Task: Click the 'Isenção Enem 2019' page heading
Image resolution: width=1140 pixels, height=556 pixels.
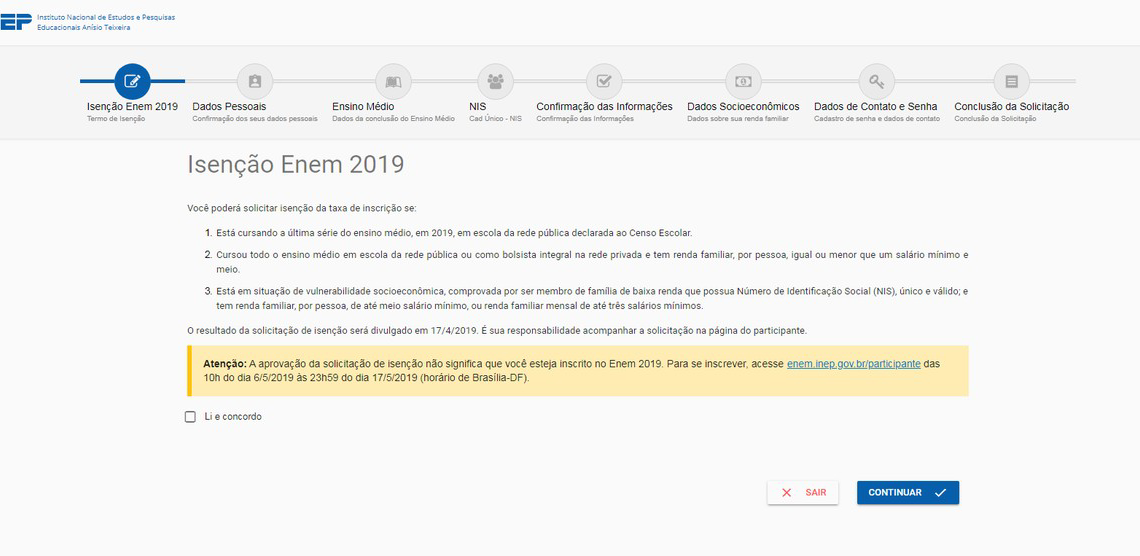Action: 295,165
